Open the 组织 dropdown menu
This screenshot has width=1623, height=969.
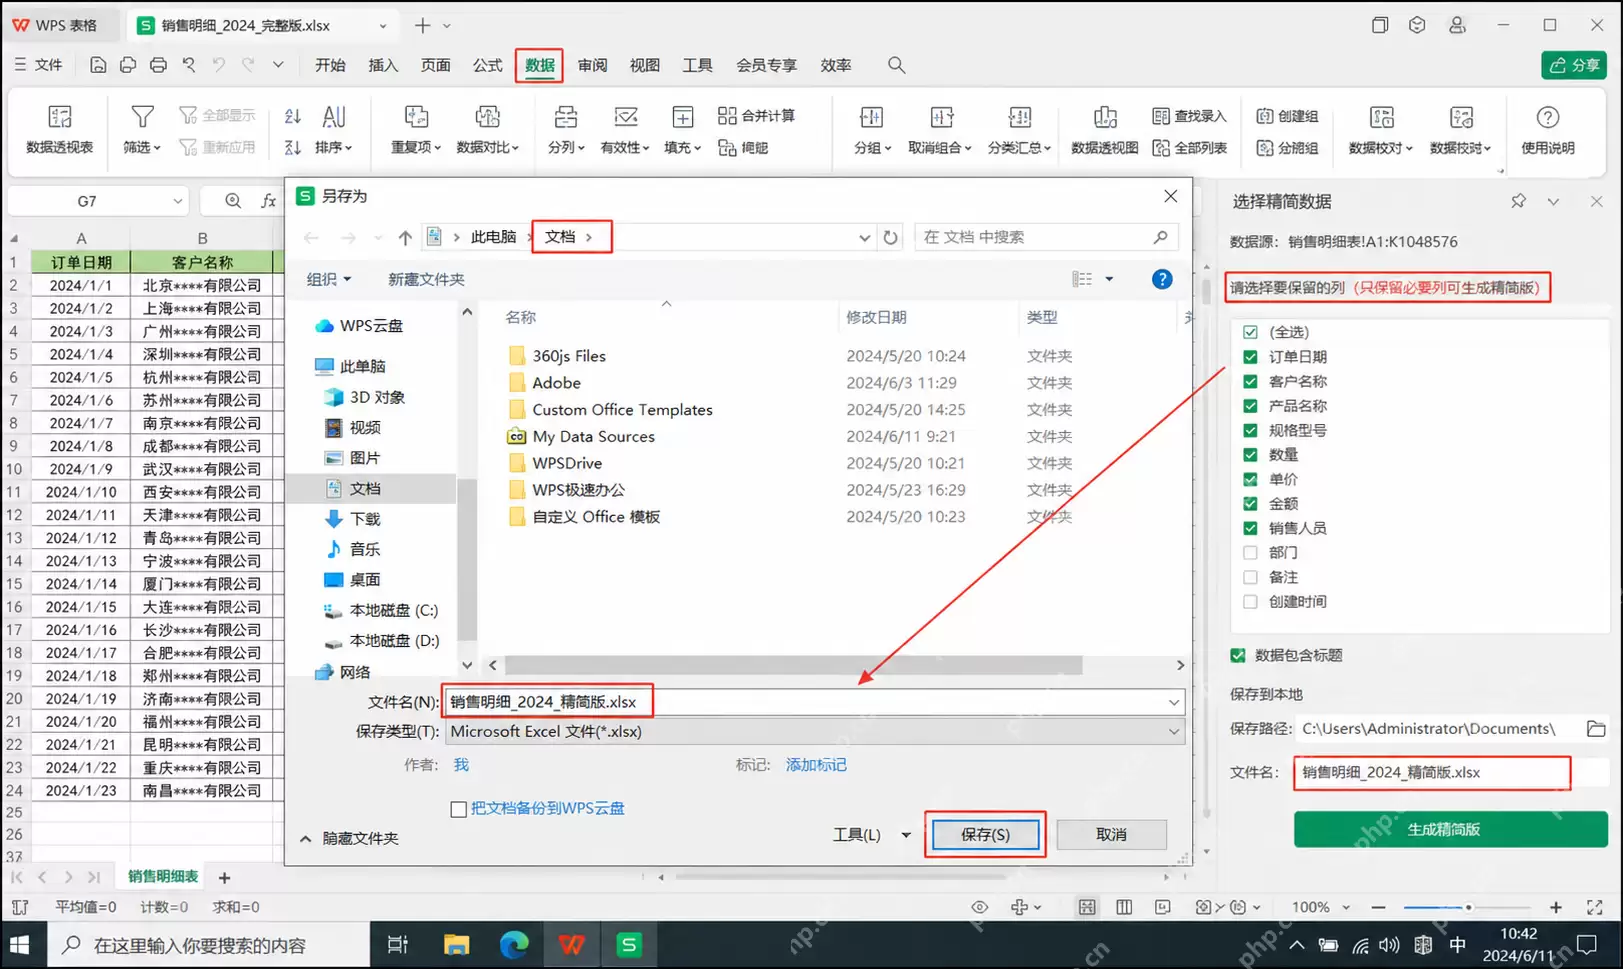(328, 279)
